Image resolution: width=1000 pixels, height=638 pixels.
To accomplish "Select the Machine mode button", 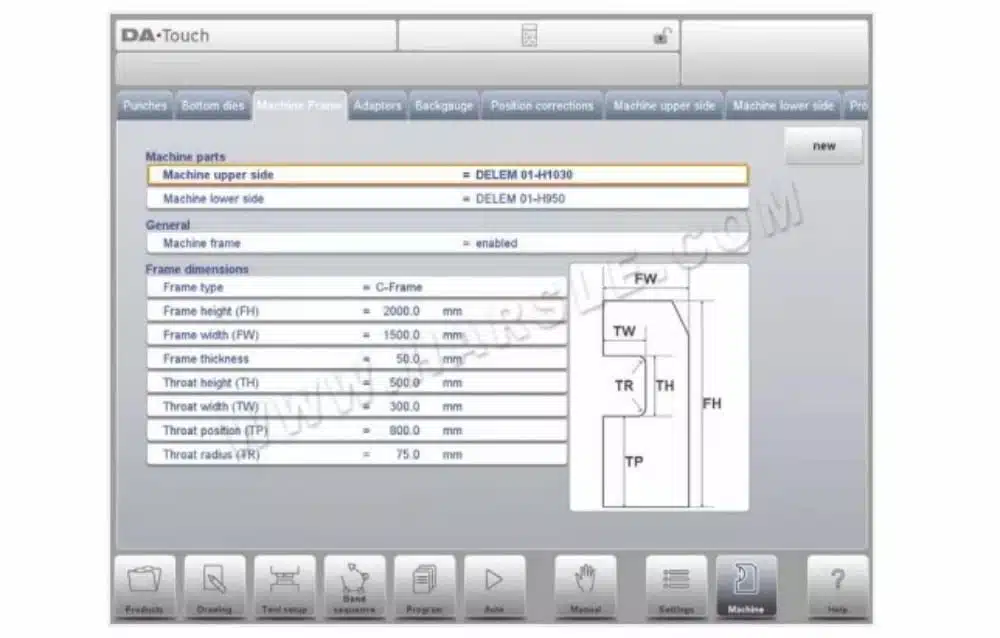I will [746, 587].
